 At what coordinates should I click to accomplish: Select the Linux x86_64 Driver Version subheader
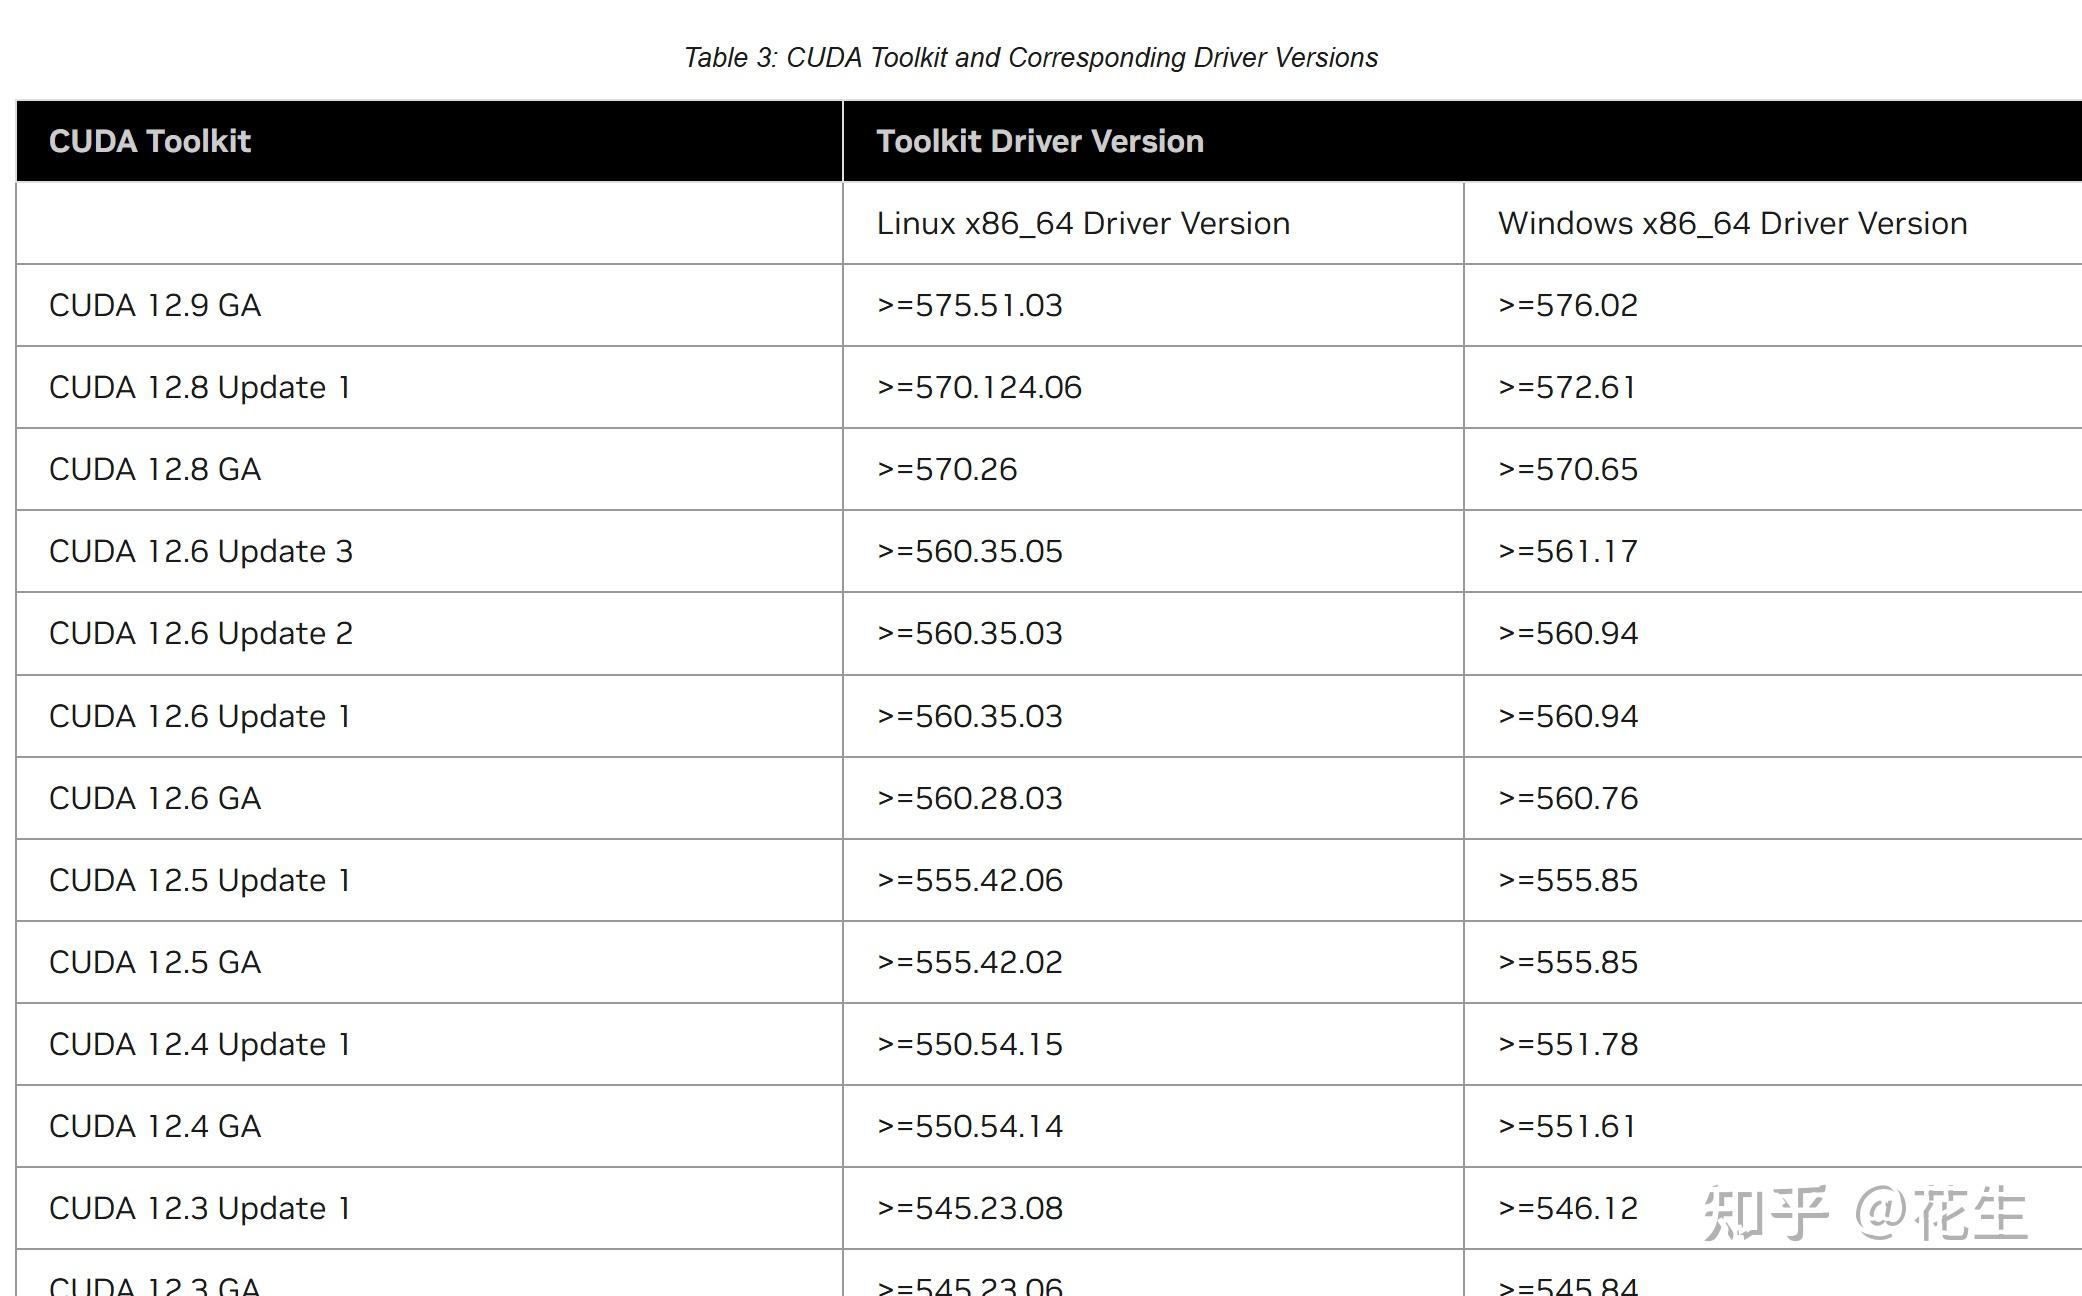(x=1083, y=223)
